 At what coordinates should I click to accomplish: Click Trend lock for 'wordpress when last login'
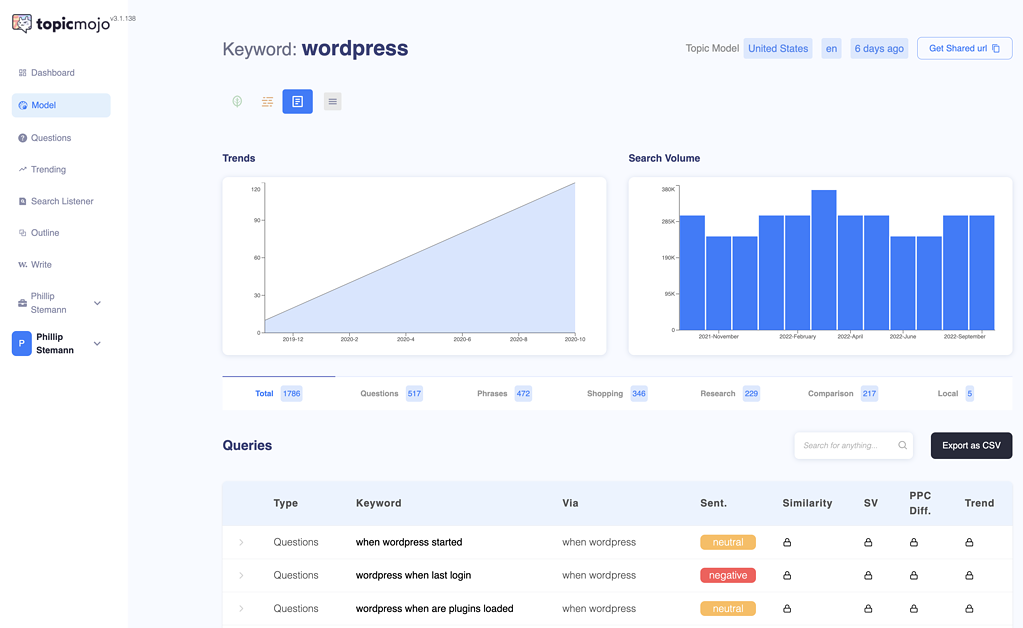click(x=969, y=575)
